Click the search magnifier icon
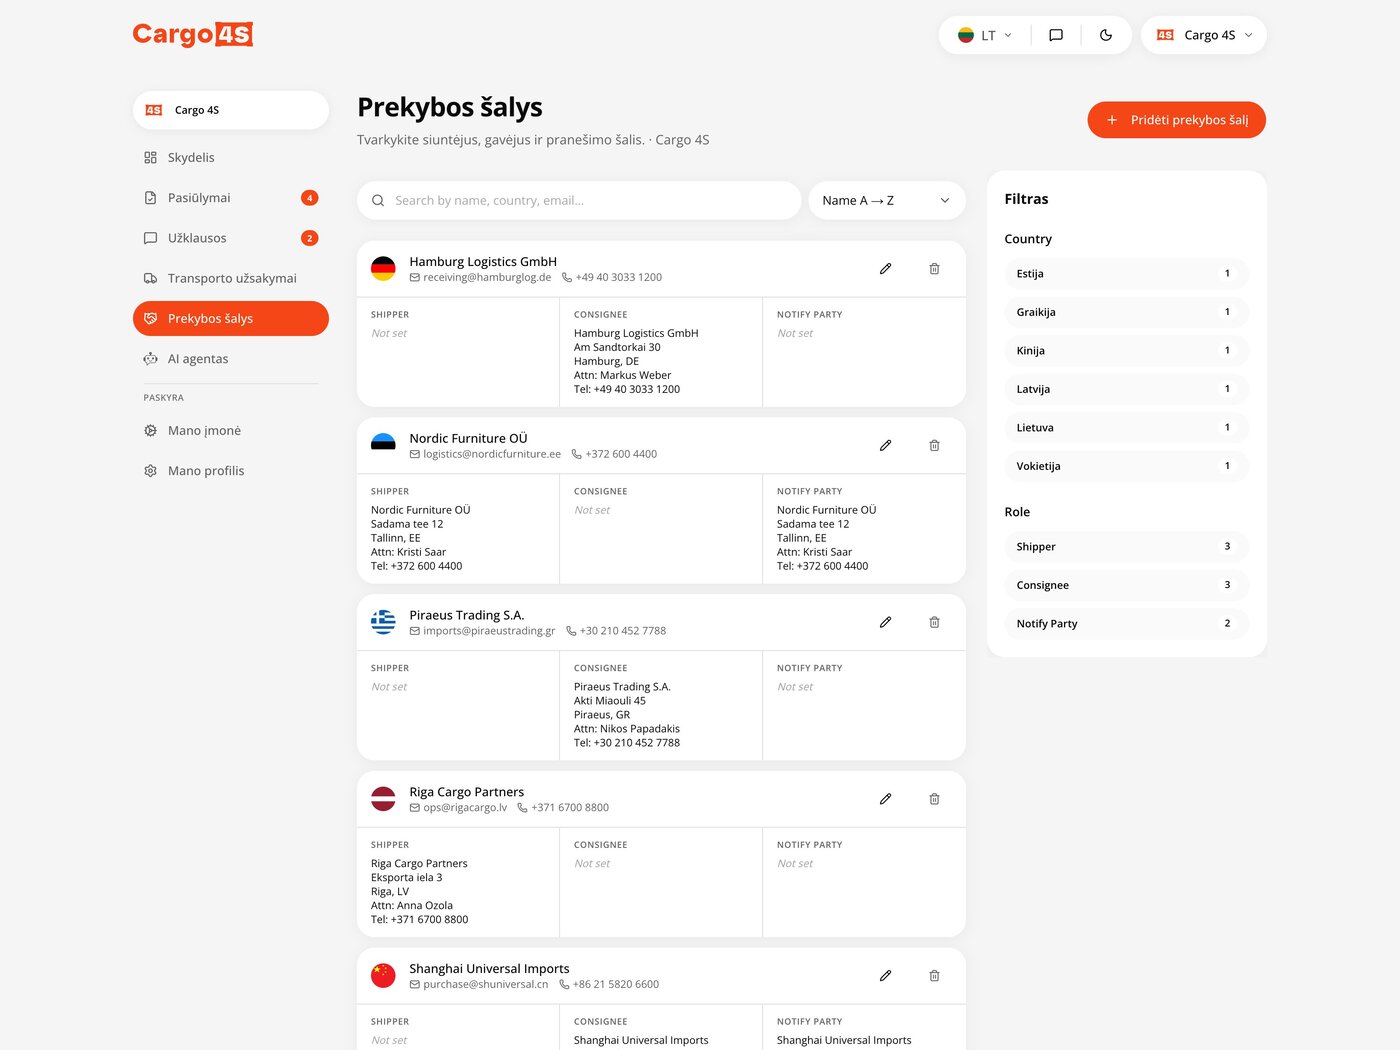The height and width of the screenshot is (1050, 1400). [x=378, y=201]
